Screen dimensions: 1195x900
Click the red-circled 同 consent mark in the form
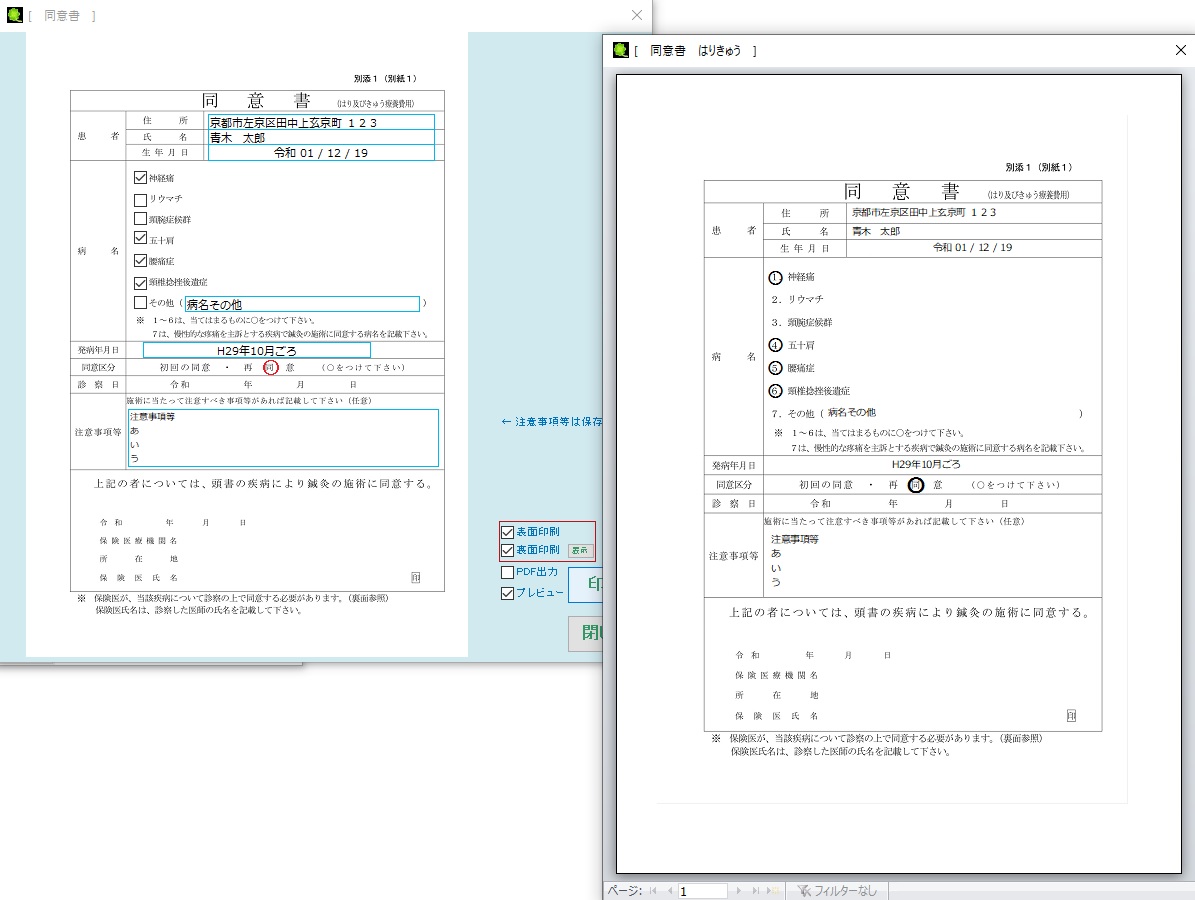[271, 367]
